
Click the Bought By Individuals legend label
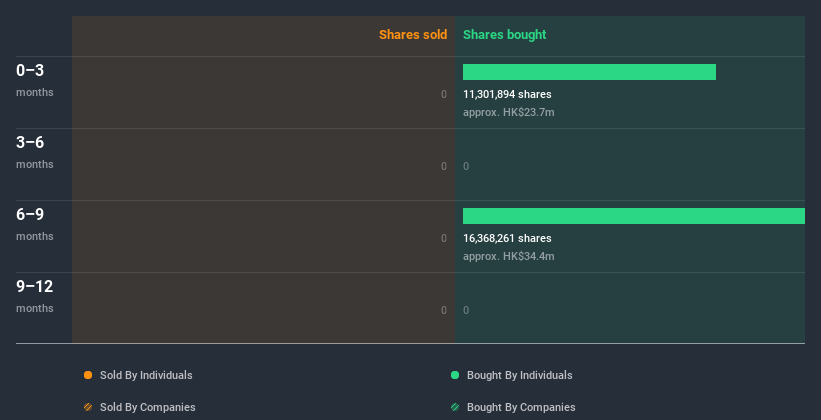coord(519,375)
